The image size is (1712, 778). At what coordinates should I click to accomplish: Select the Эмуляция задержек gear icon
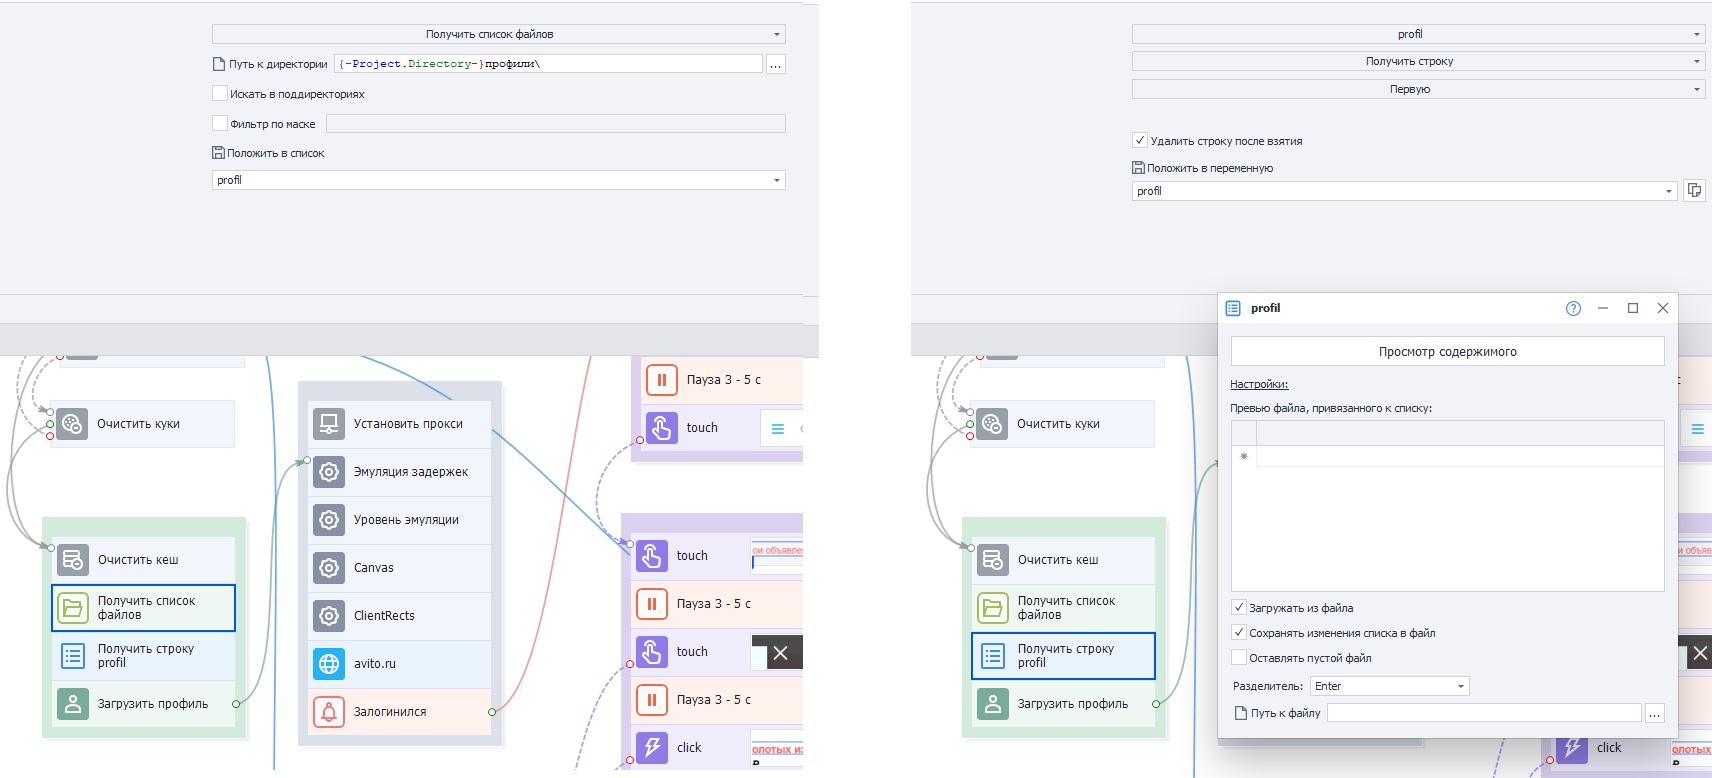coord(329,471)
